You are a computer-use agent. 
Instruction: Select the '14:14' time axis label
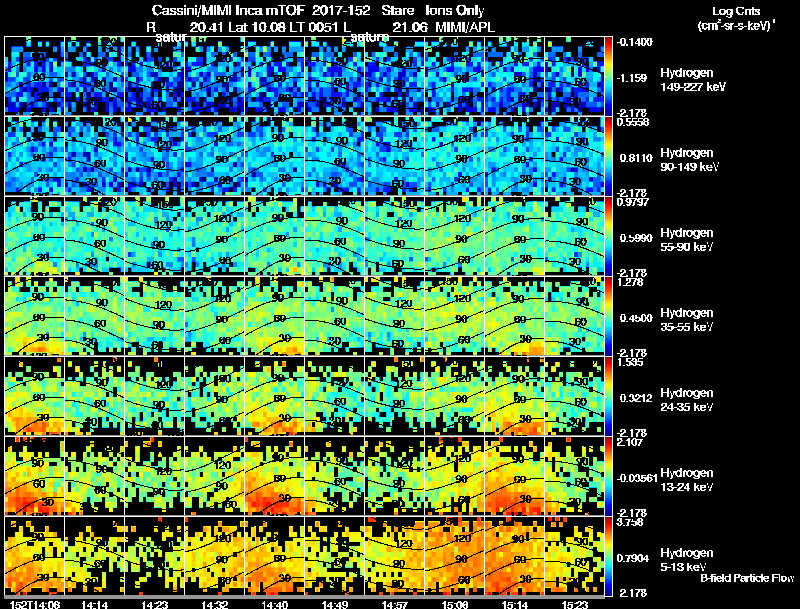[x=94, y=604]
